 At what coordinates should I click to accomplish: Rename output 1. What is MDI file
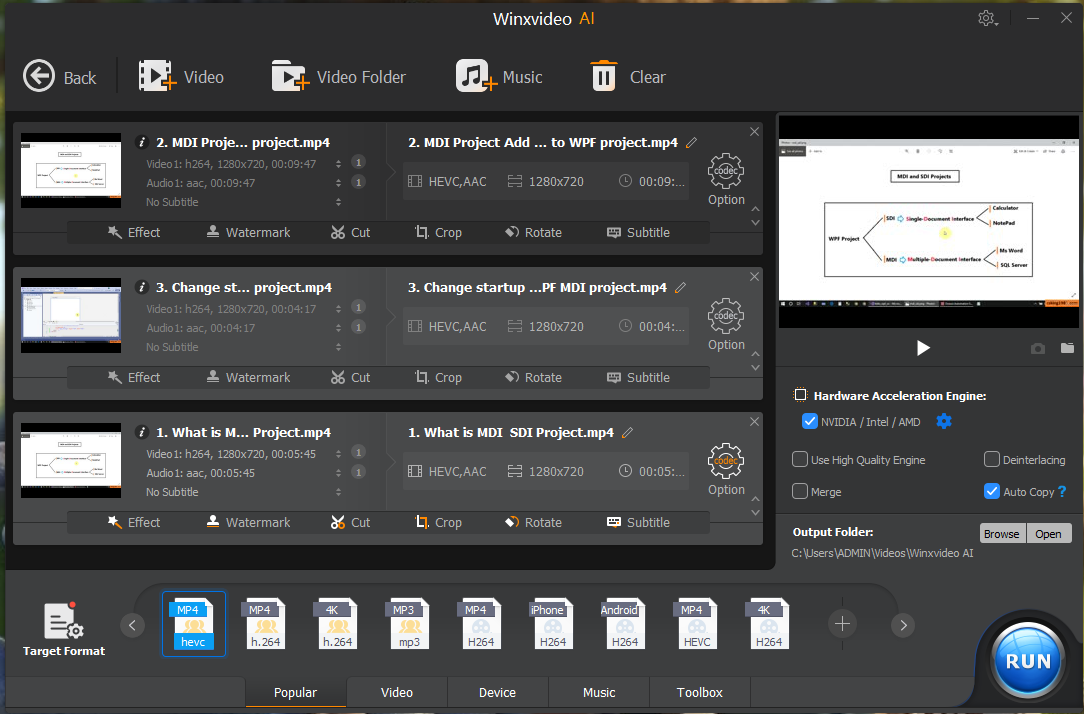tap(628, 433)
